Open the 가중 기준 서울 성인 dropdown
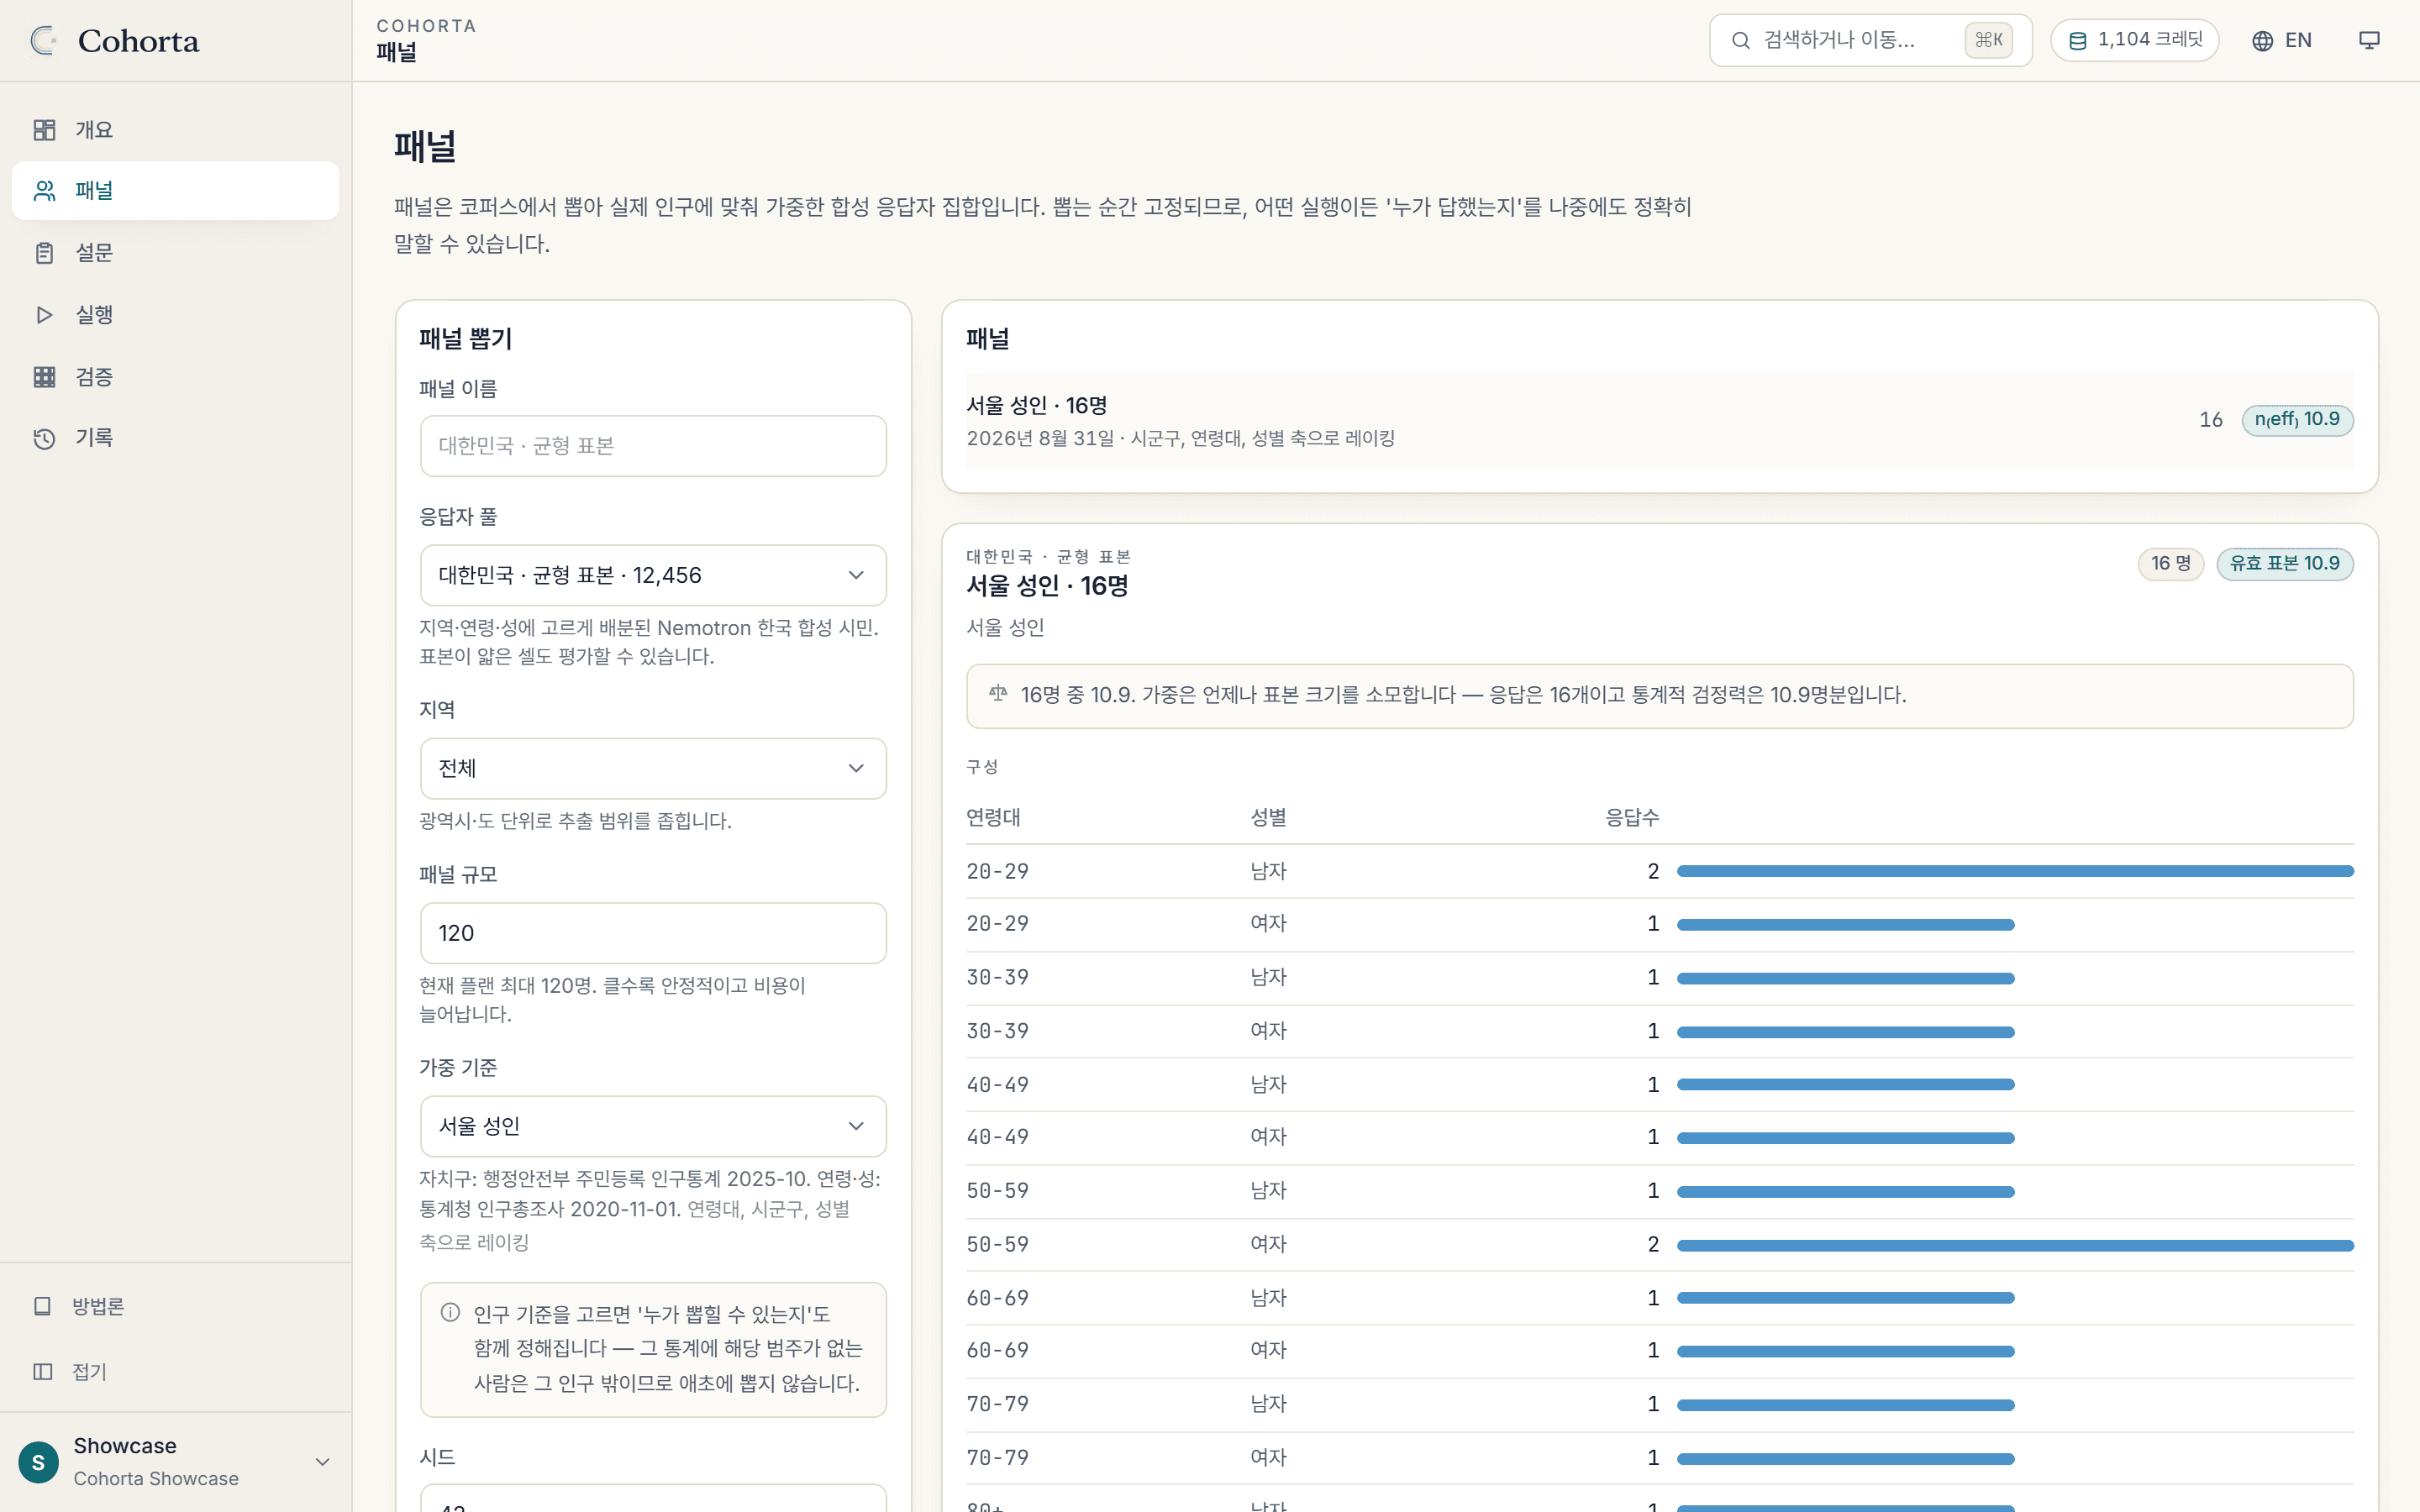 pos(653,1126)
